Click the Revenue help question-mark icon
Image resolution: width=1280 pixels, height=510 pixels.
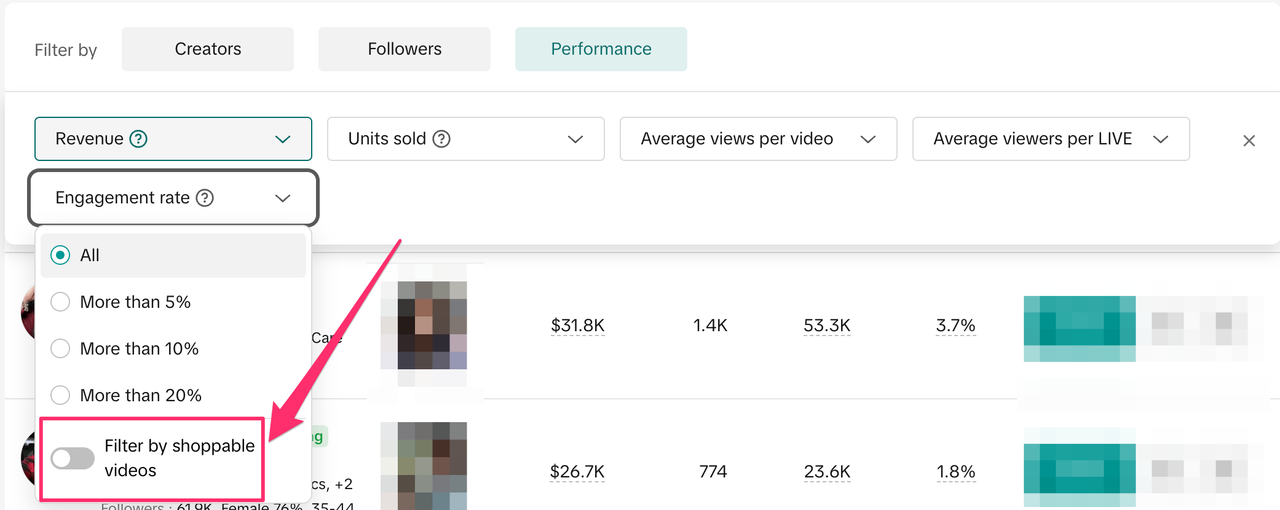(139, 139)
